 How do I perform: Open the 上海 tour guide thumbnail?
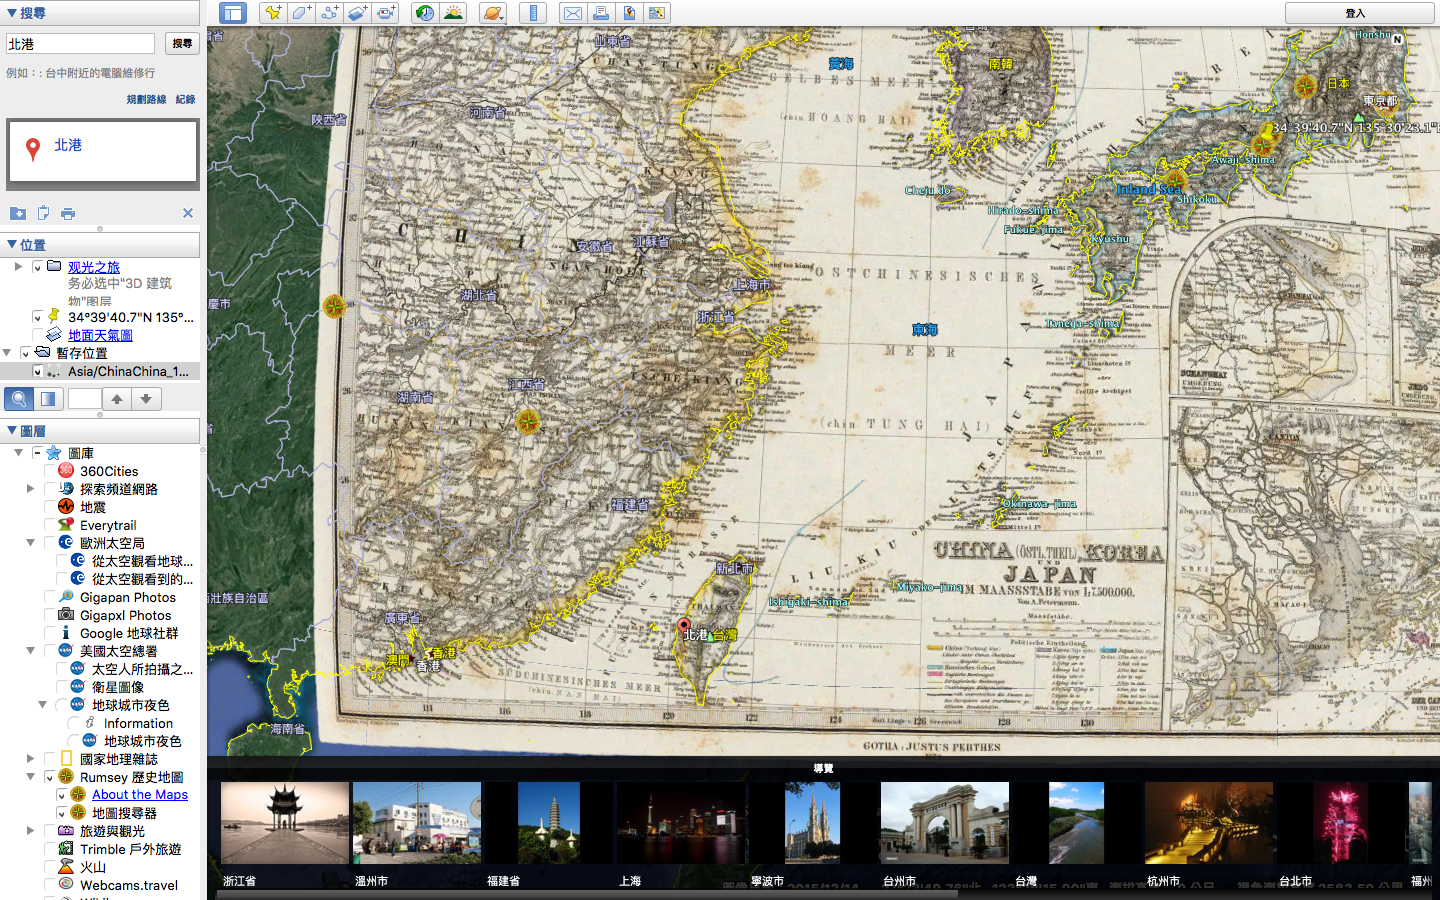click(x=681, y=823)
